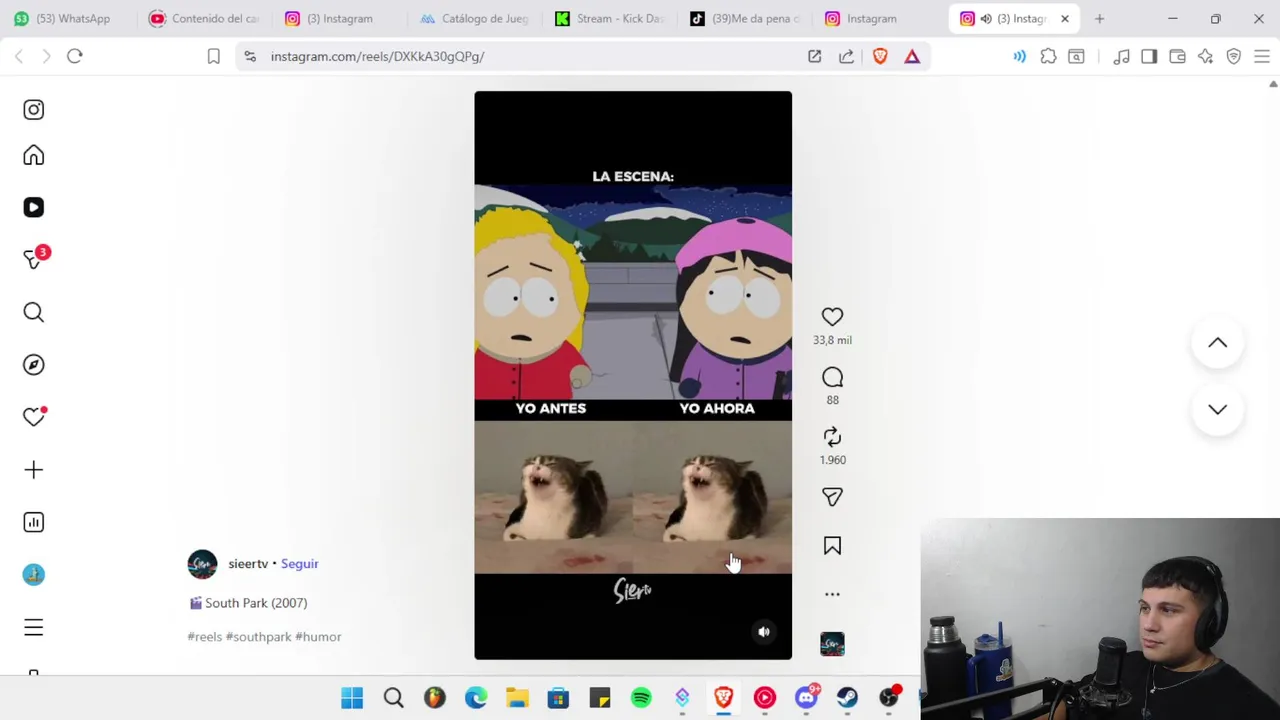View site information icon in address bar
The height and width of the screenshot is (720, 1280).
point(249,57)
